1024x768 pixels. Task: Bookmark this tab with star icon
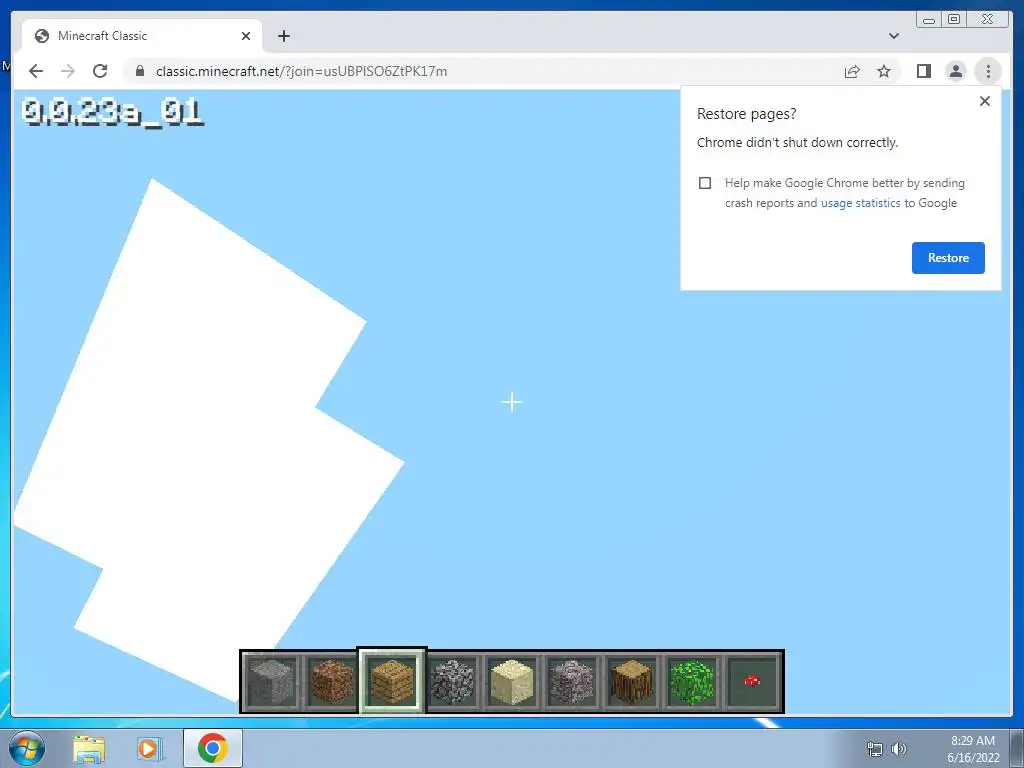click(884, 71)
